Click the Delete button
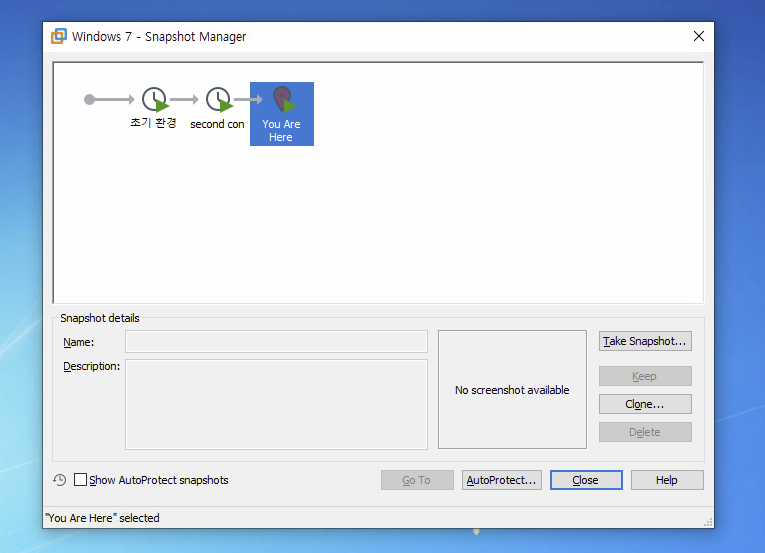 (645, 432)
